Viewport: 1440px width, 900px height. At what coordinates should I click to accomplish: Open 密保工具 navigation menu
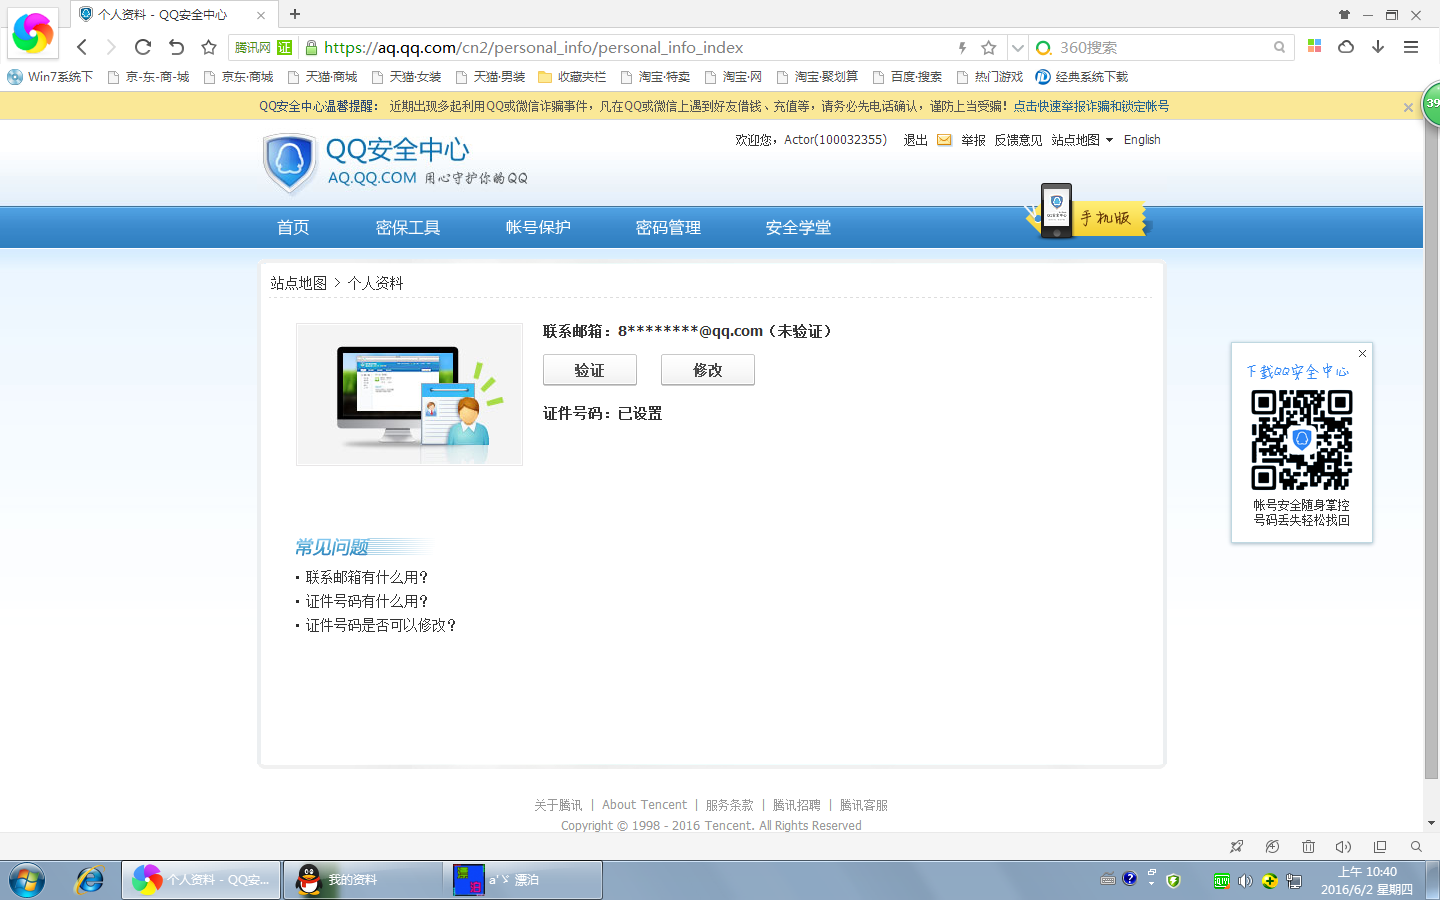point(408,228)
